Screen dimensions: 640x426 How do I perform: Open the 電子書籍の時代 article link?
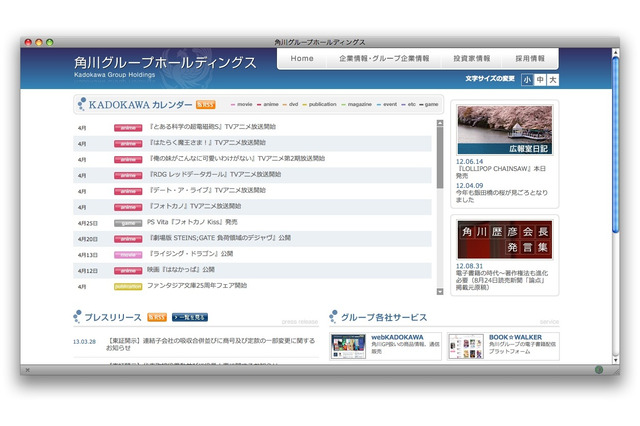pyautogui.click(x=502, y=280)
